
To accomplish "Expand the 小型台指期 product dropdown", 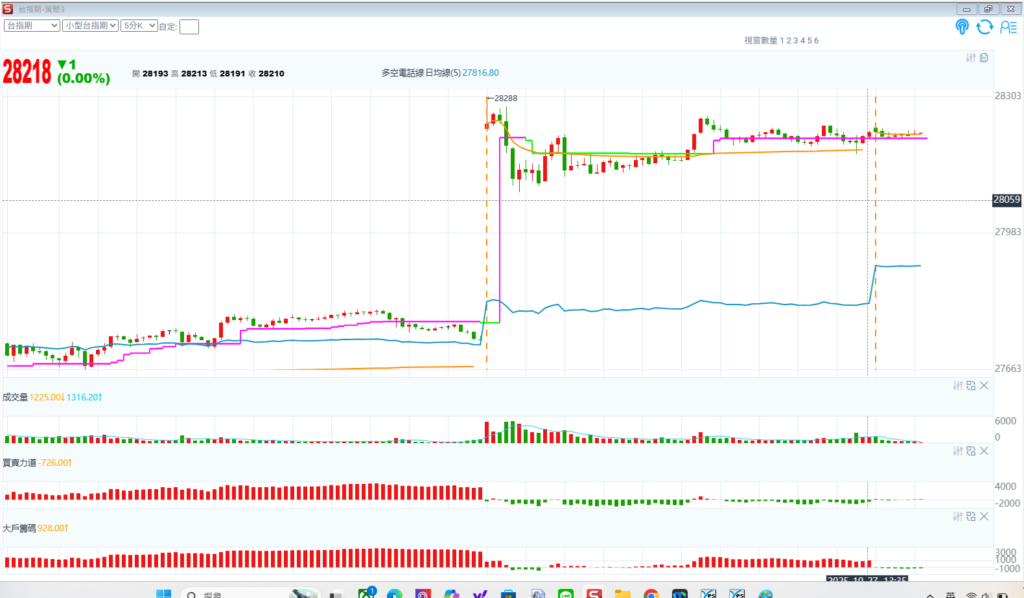I will tap(90, 26).
